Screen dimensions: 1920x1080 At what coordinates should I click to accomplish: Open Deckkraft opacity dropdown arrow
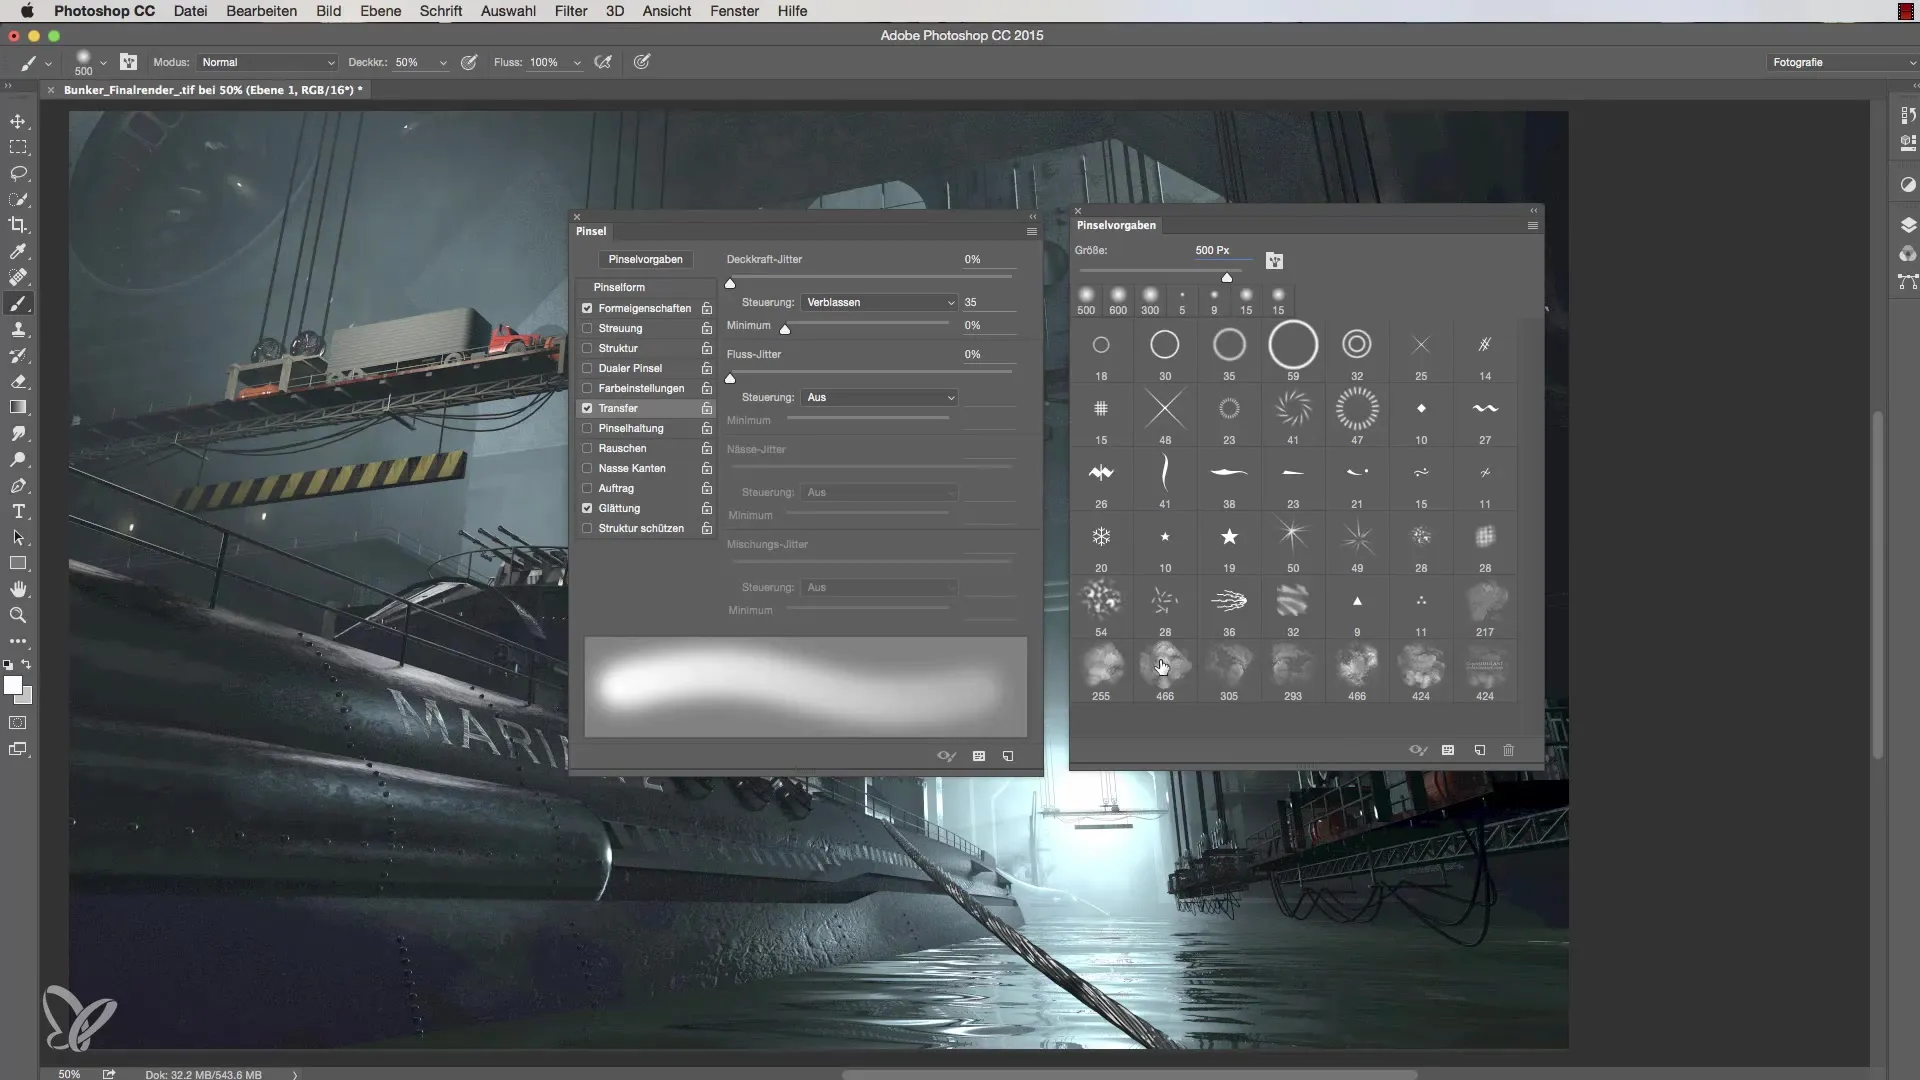tap(443, 62)
